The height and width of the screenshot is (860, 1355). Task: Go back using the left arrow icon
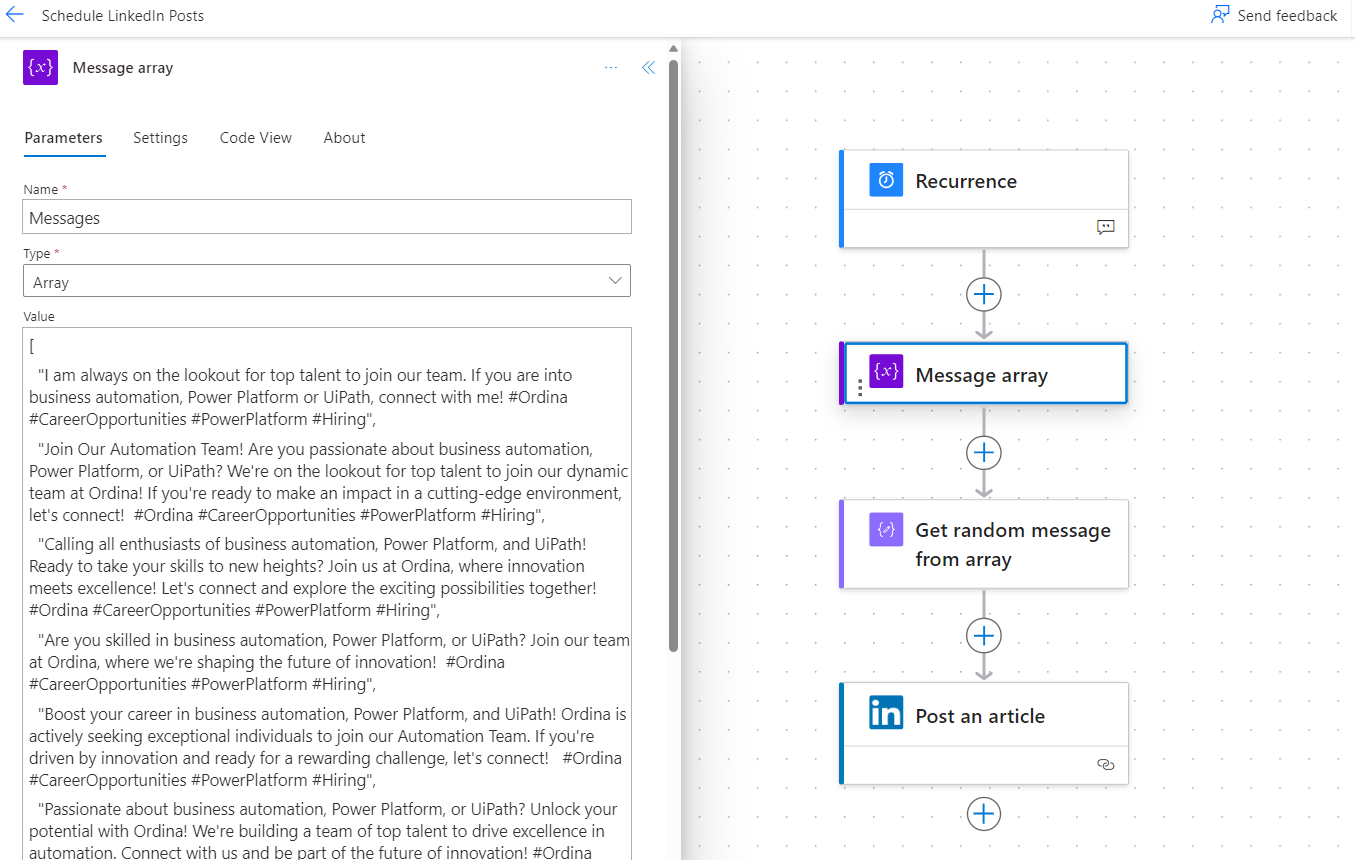(15, 15)
